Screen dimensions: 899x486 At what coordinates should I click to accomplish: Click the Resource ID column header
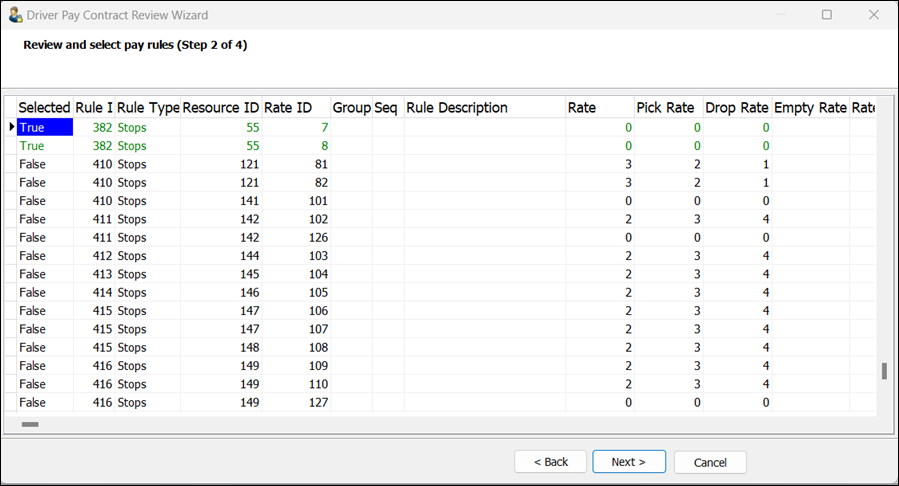221,108
